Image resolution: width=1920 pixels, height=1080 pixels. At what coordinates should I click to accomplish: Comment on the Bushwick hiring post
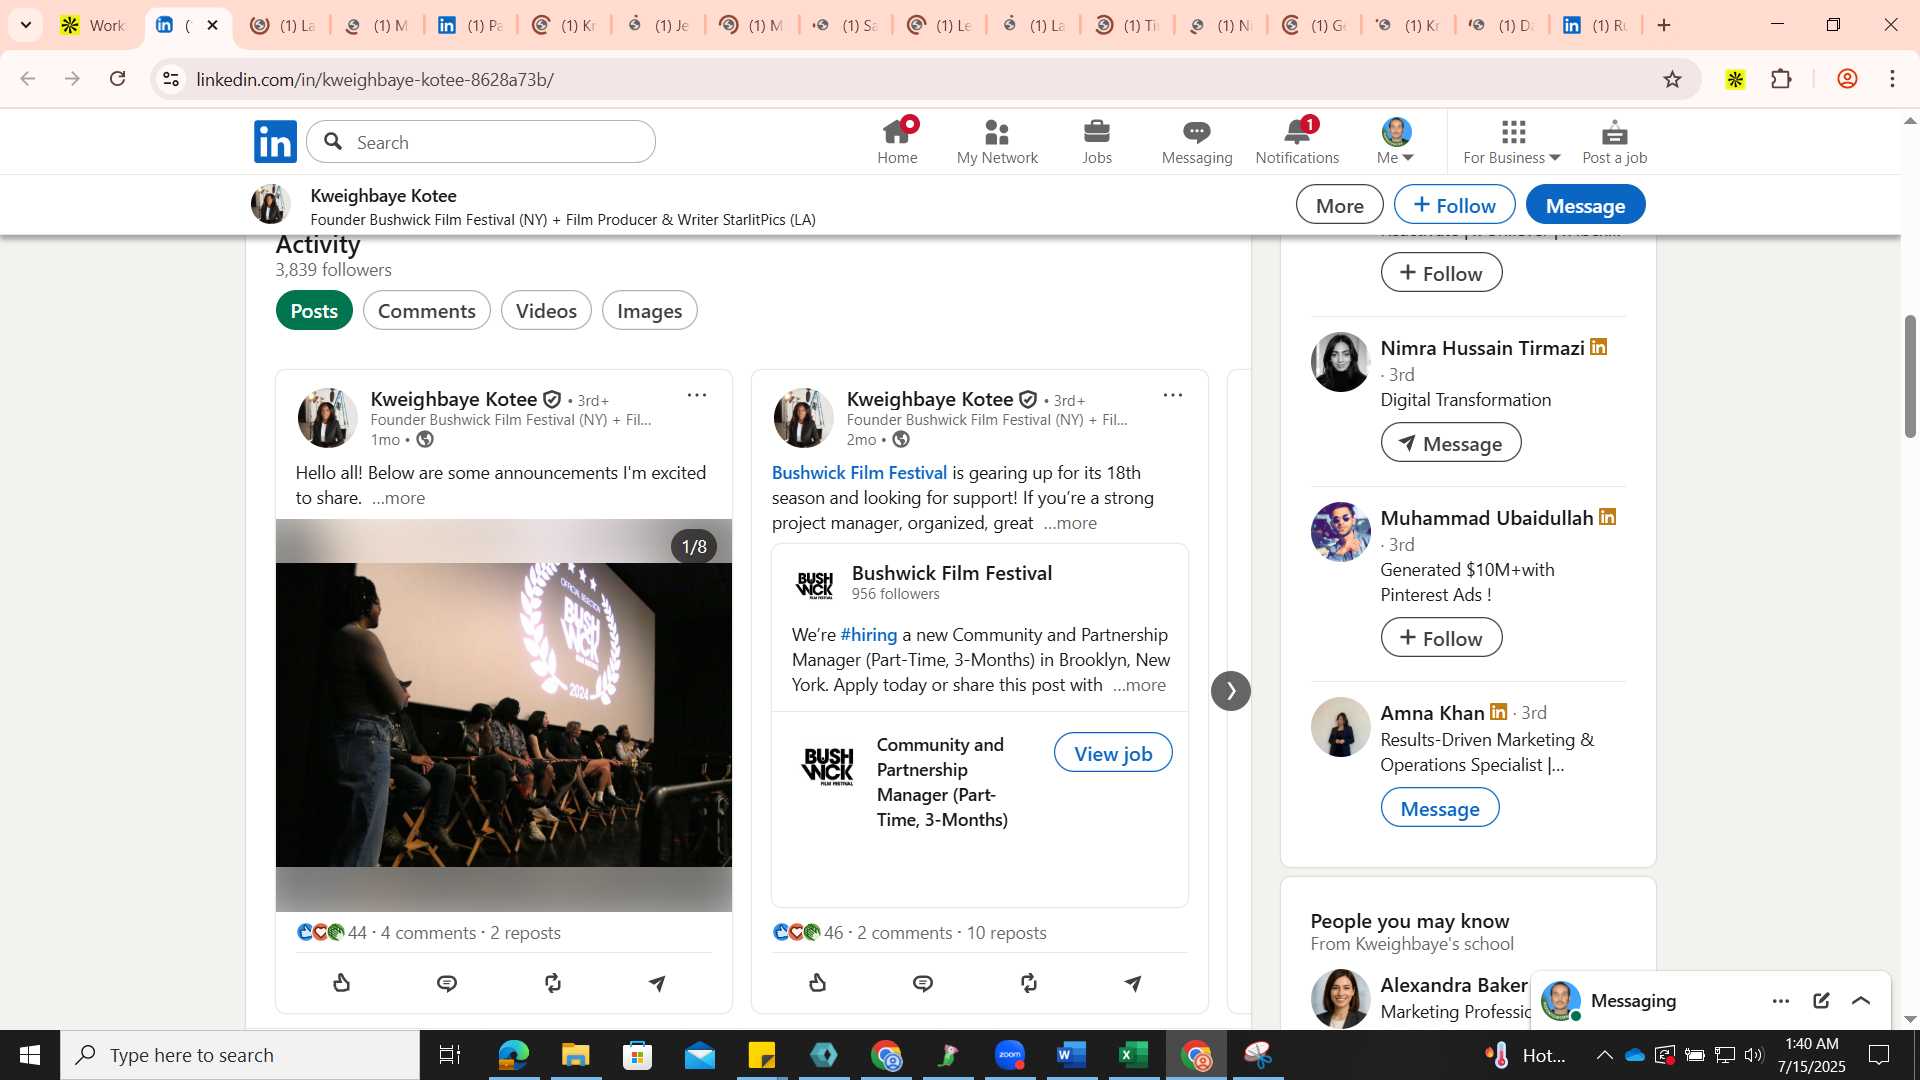tap(923, 983)
